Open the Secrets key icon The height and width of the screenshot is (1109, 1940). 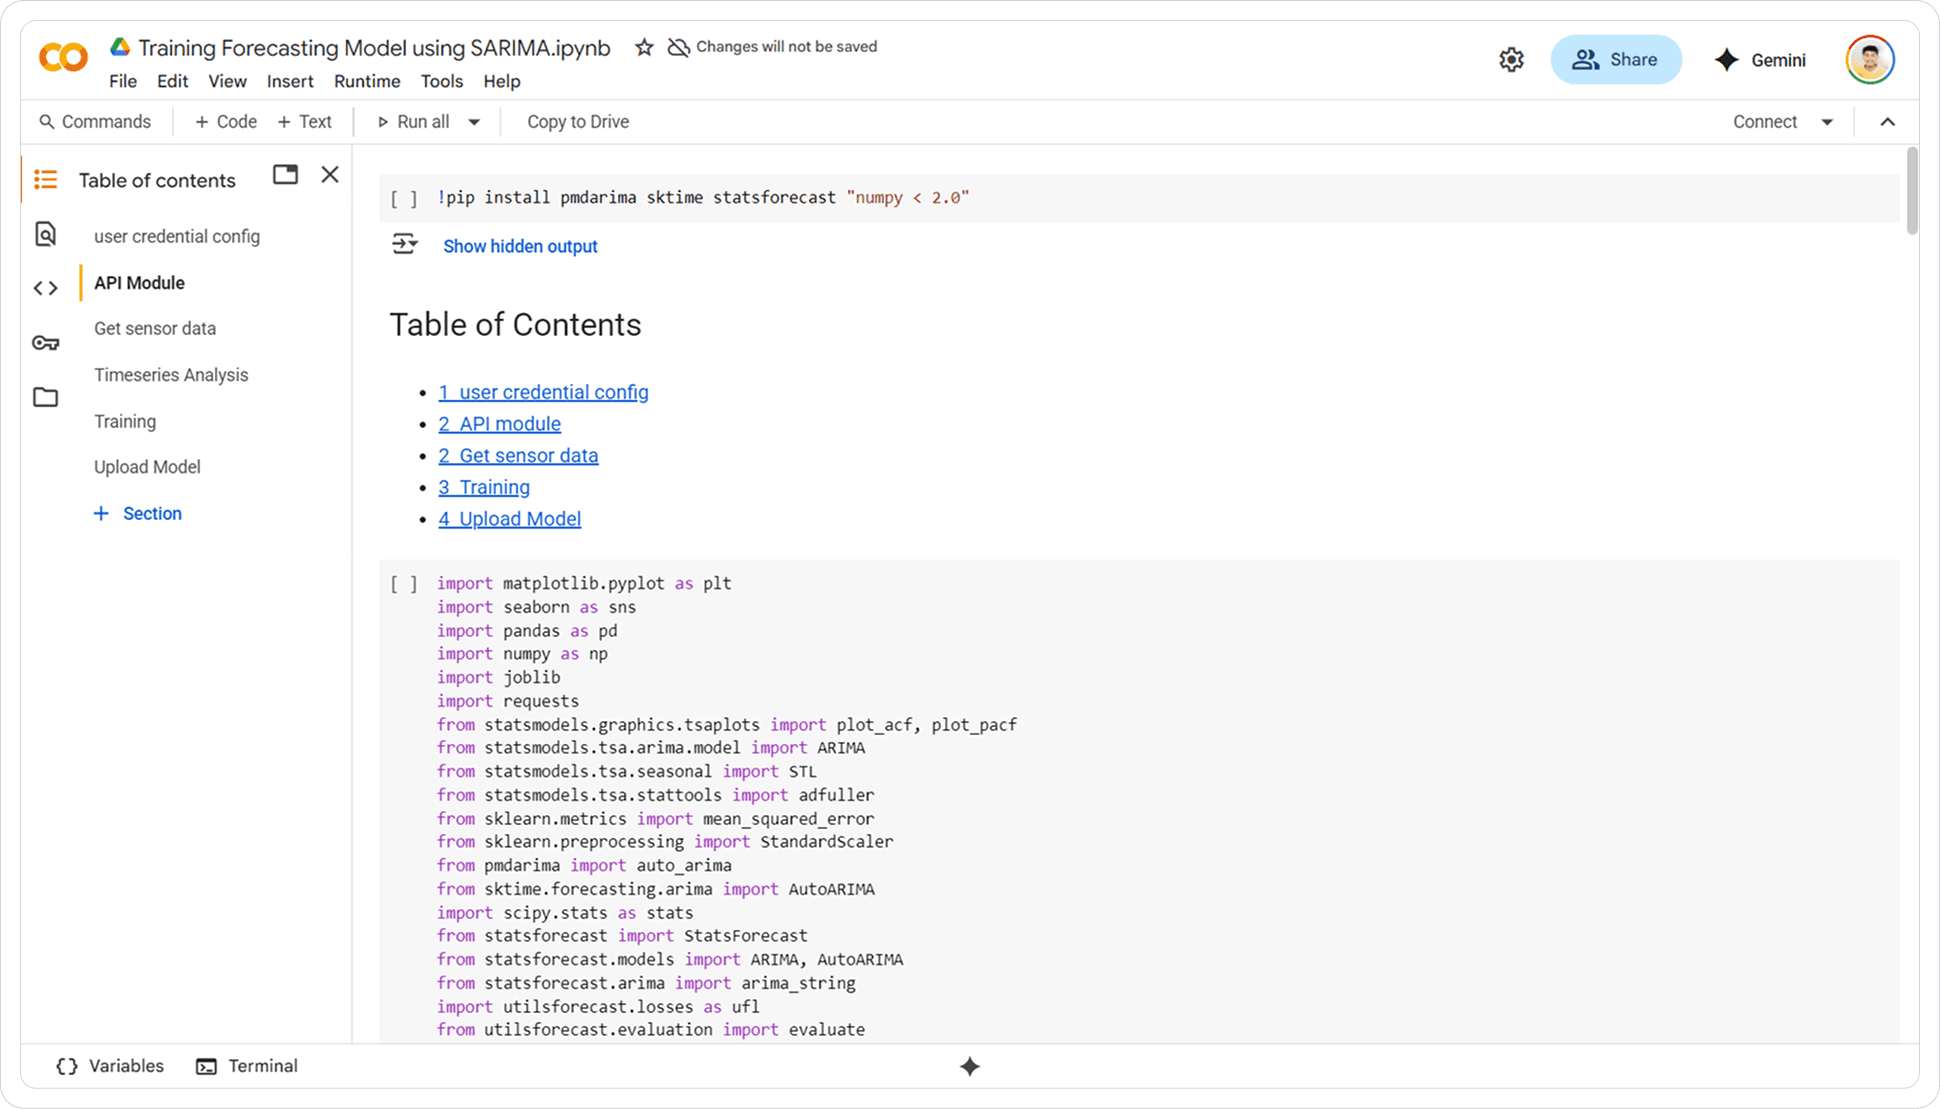[45, 343]
